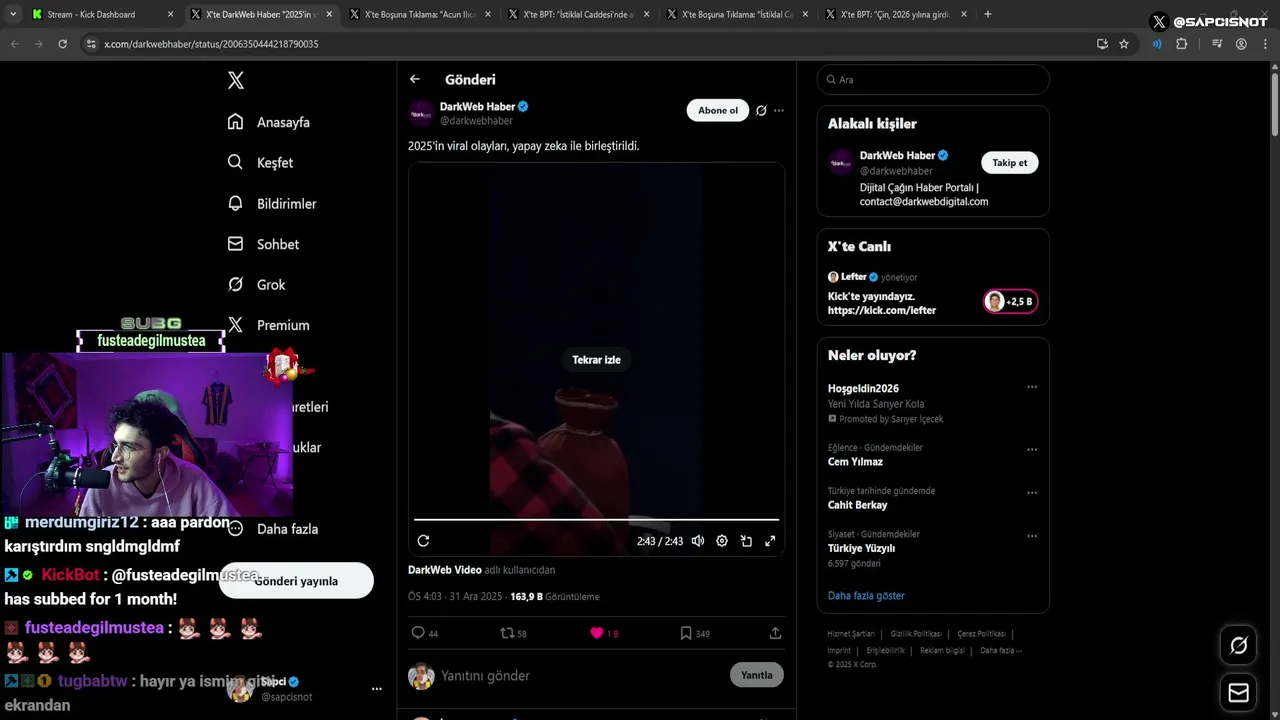1280x720 pixels.
Task: Open the browser profile icon
Action: [x=1241, y=44]
